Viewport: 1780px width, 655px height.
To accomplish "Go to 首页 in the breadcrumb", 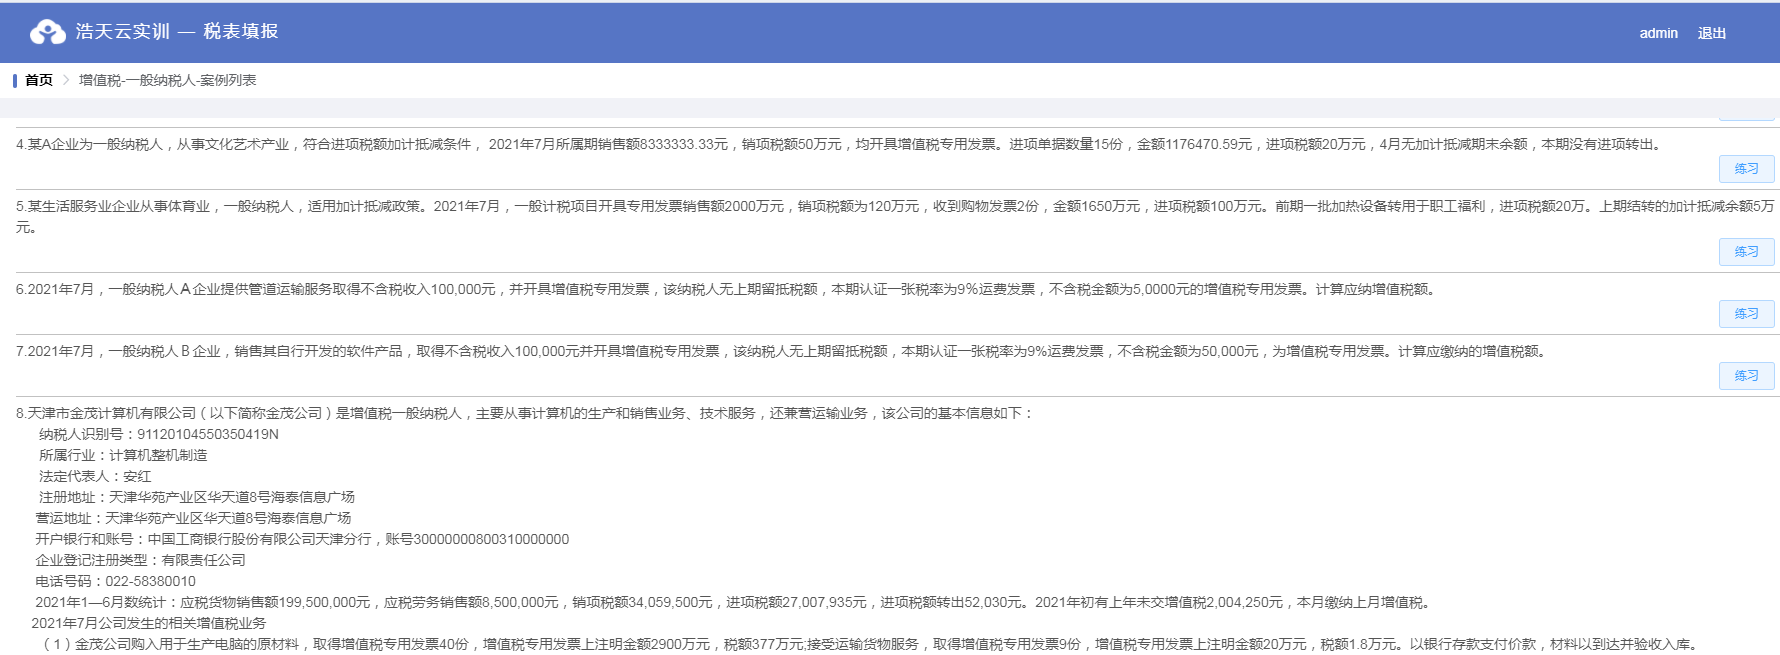I will click(39, 80).
